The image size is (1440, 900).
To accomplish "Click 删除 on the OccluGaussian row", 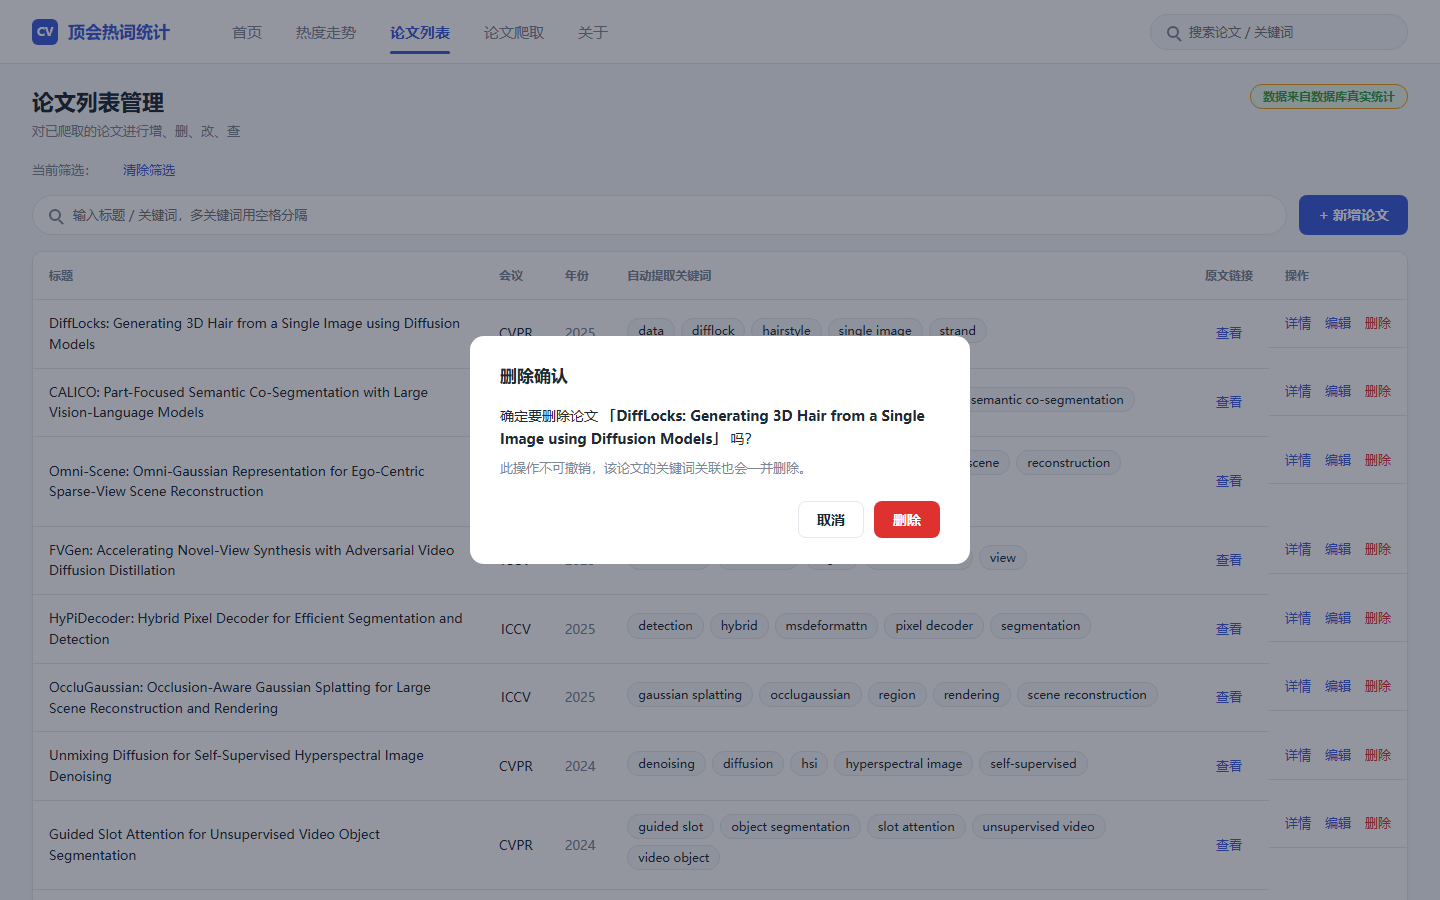I will (x=1378, y=686).
